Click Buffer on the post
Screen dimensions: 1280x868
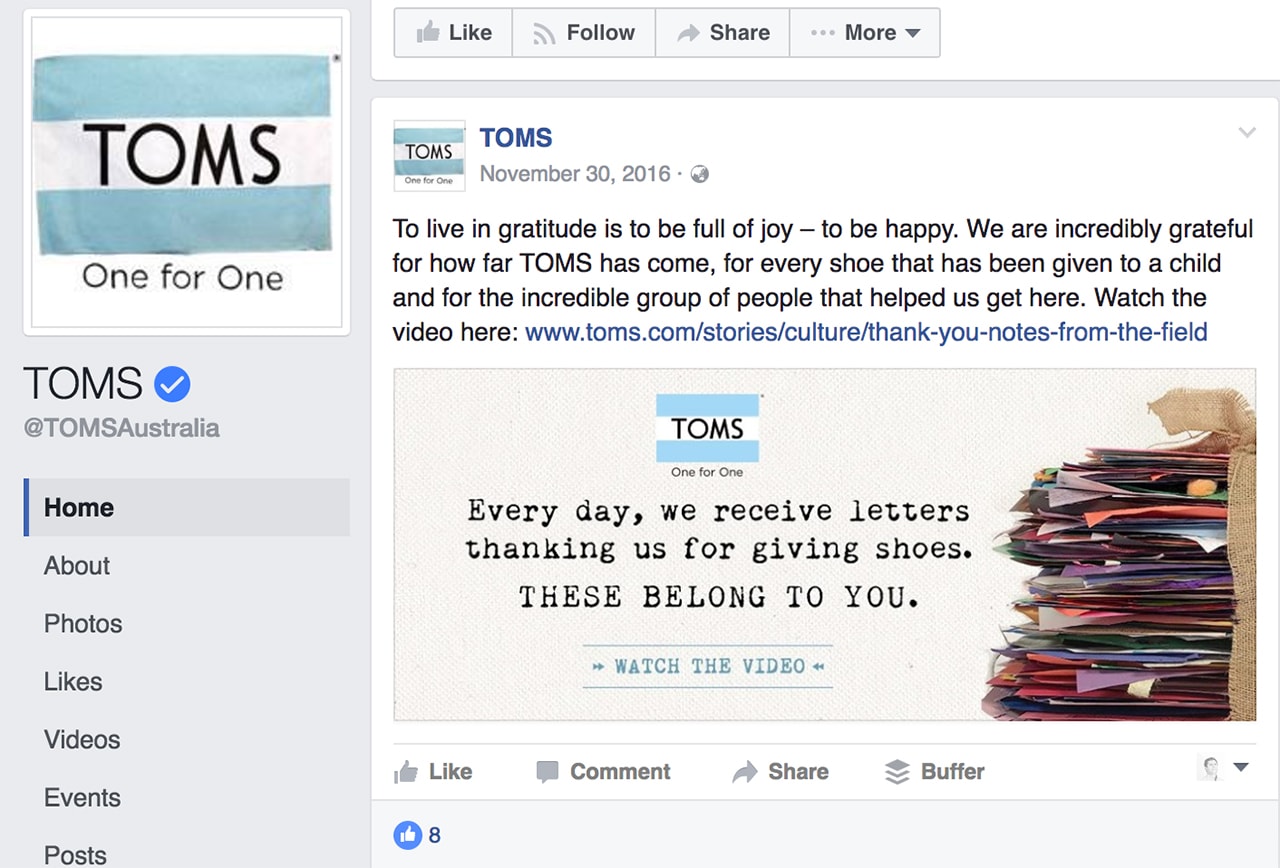tap(935, 771)
